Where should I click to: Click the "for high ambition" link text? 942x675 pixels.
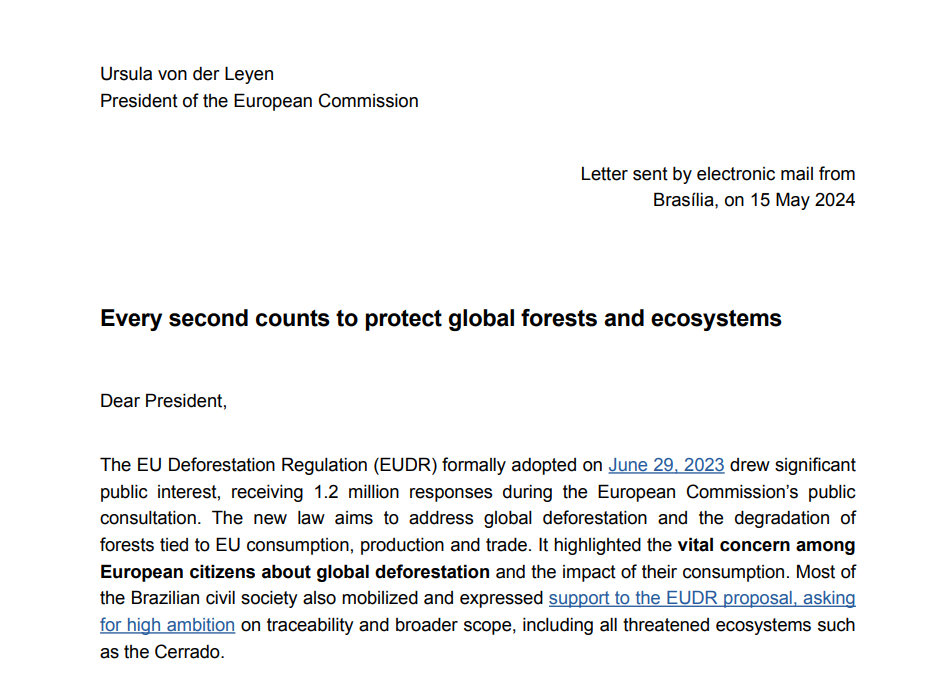coord(167,625)
